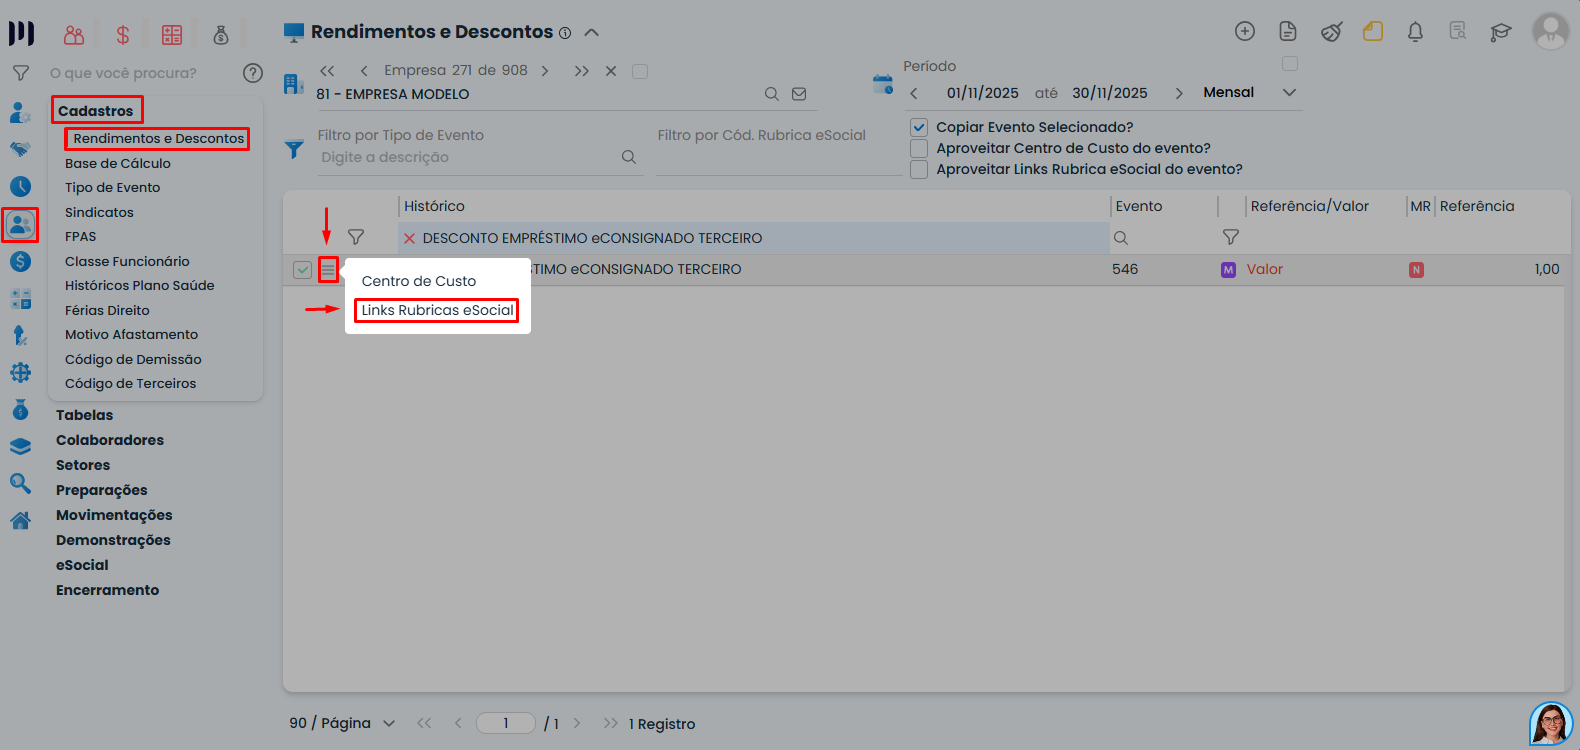Click the help question mark icon
This screenshot has height=750, width=1580.
click(253, 73)
